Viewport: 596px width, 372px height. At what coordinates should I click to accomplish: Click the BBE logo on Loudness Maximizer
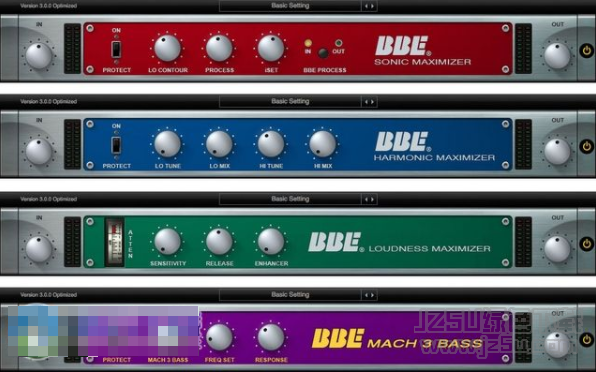click(x=336, y=242)
